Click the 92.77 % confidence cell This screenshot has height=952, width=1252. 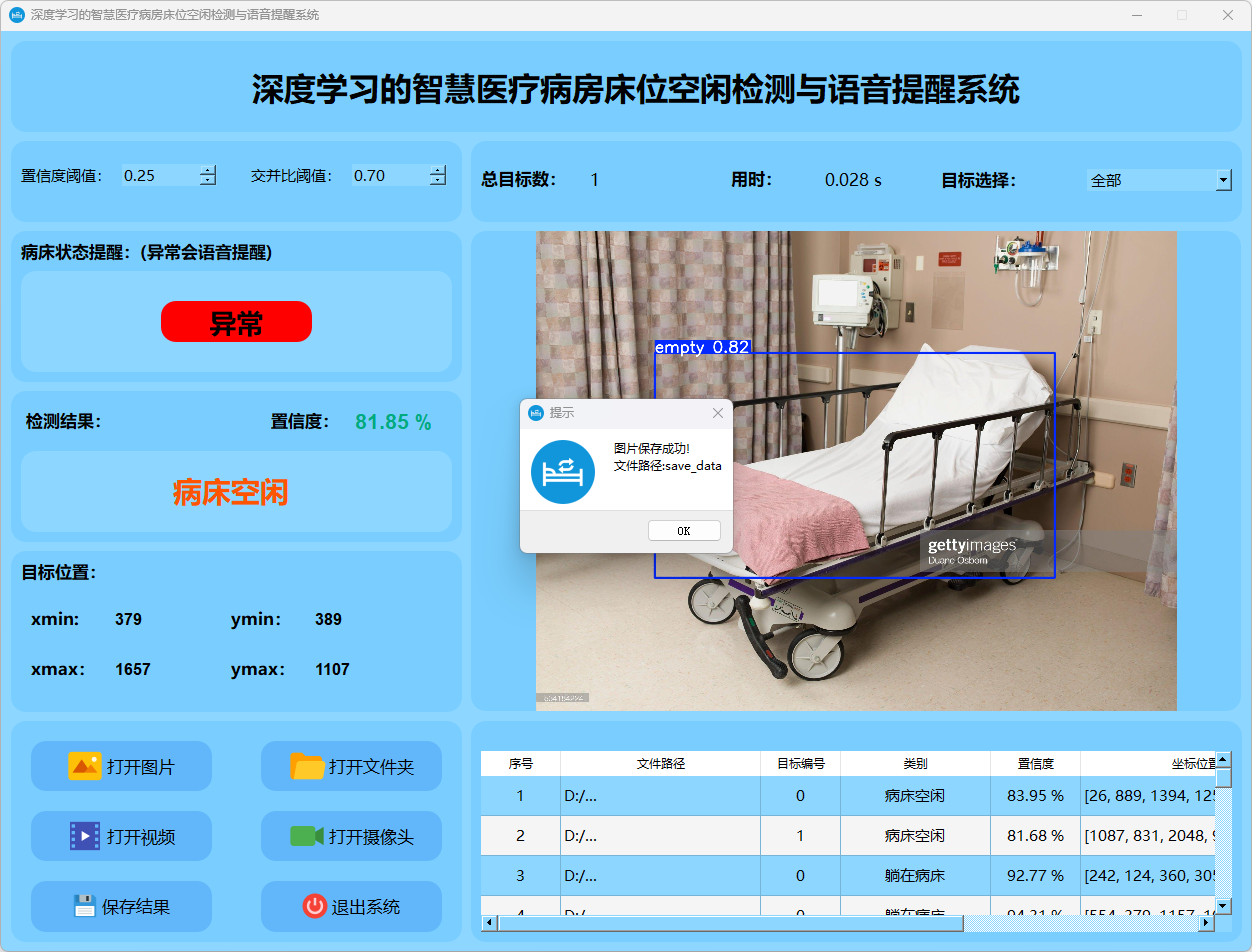(1035, 876)
